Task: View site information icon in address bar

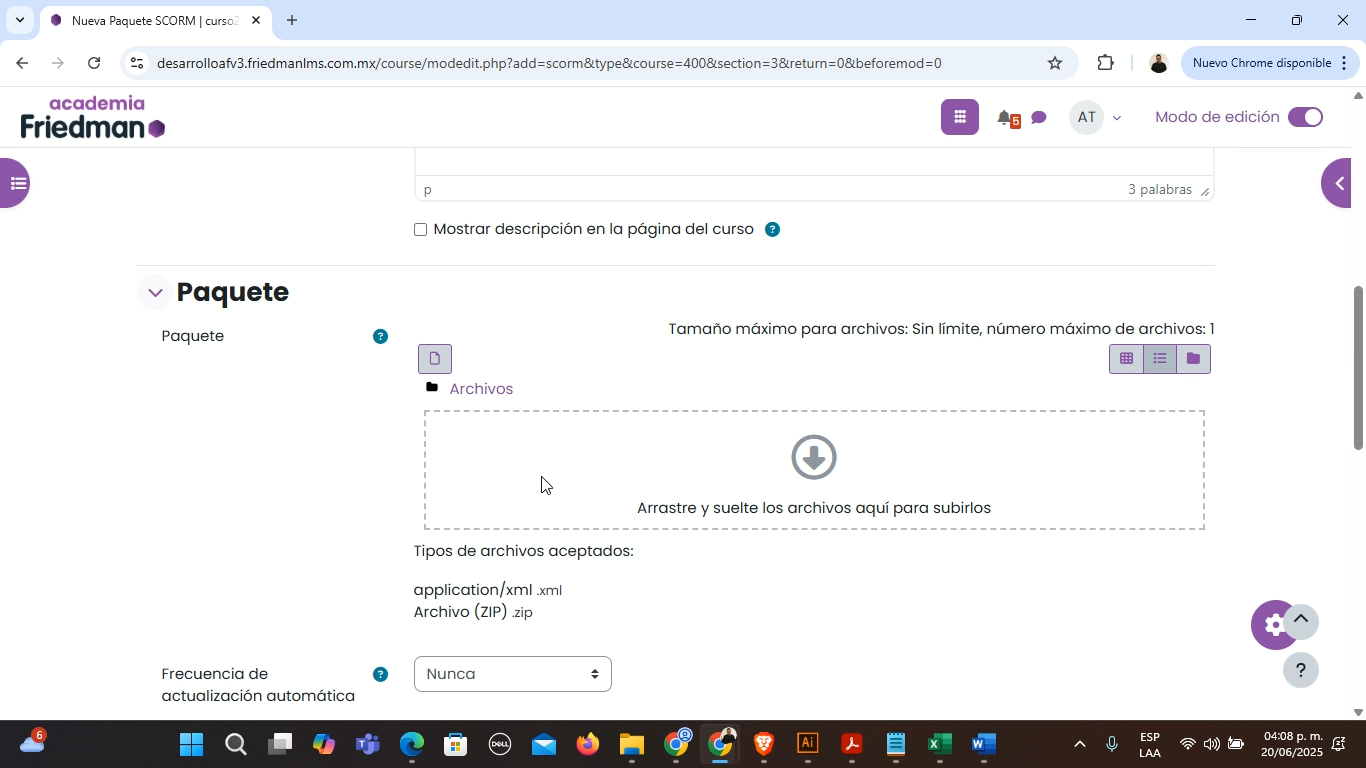Action: click(x=137, y=63)
